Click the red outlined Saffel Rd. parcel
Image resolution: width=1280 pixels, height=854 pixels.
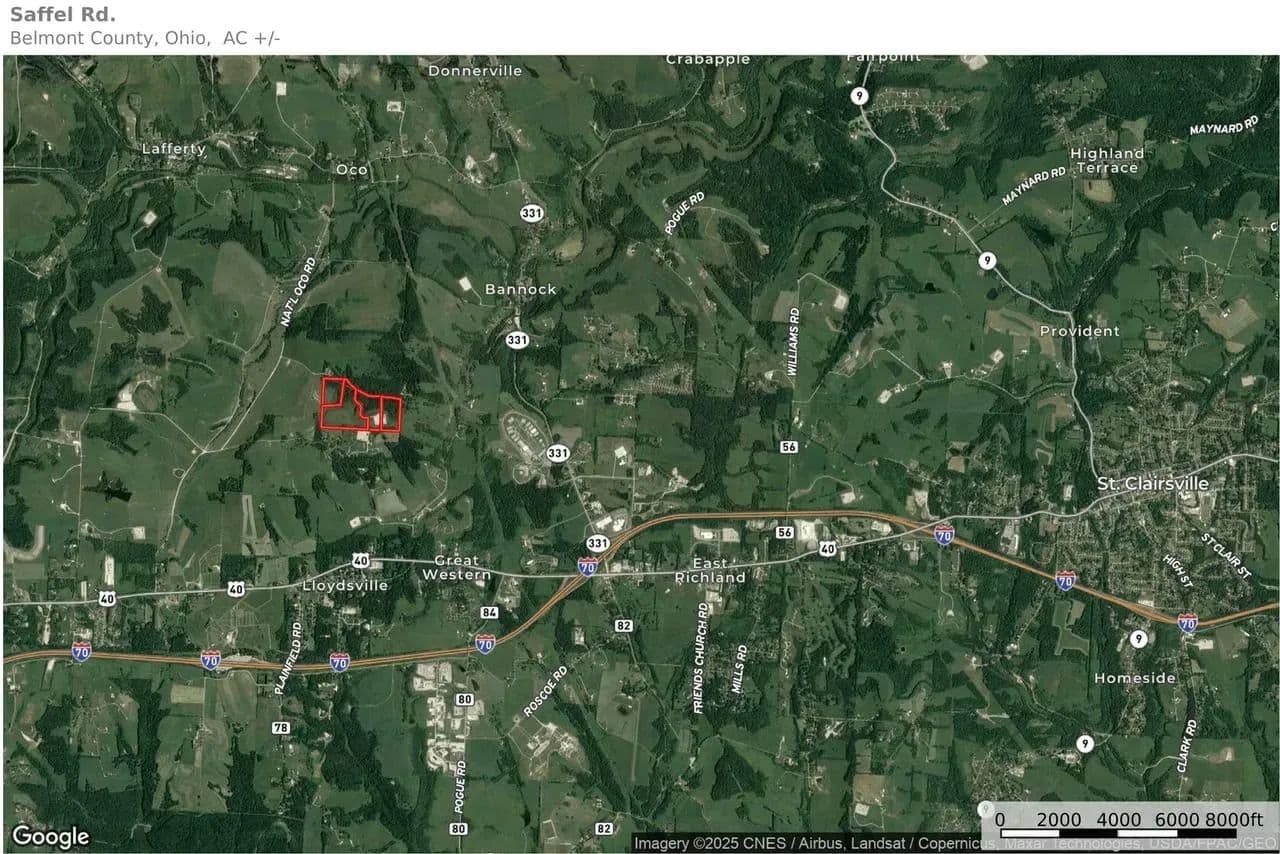click(x=360, y=405)
